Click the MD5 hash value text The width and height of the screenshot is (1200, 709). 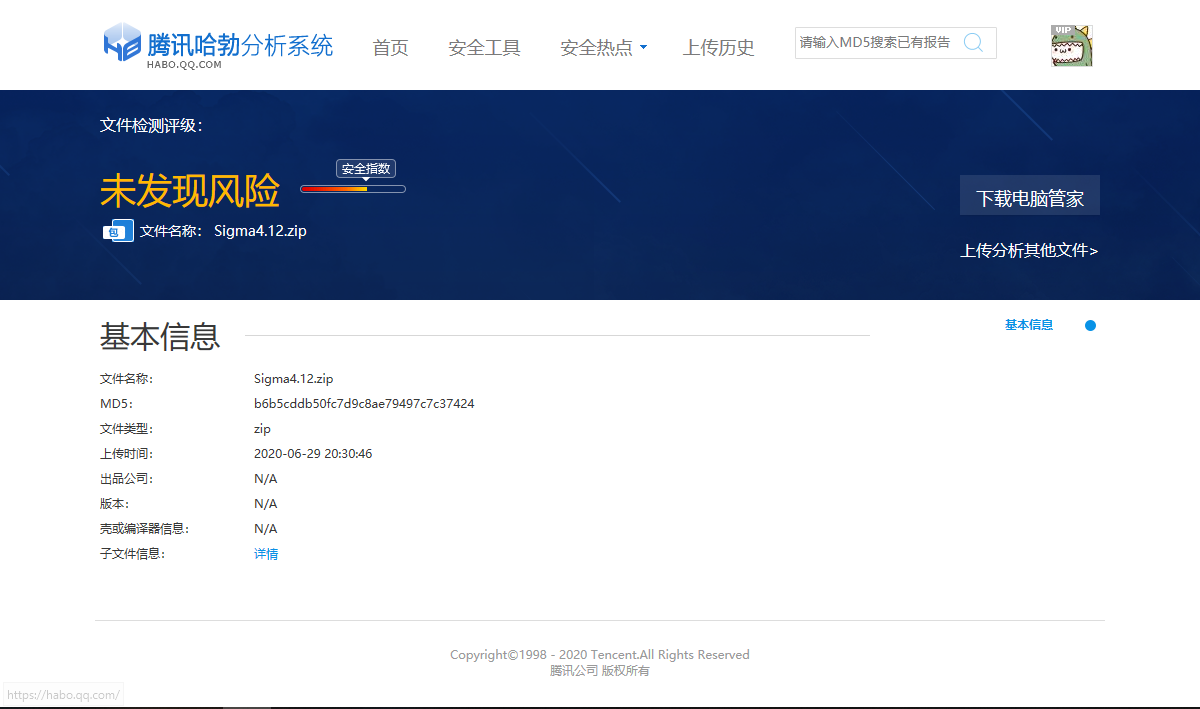pyautogui.click(x=364, y=404)
